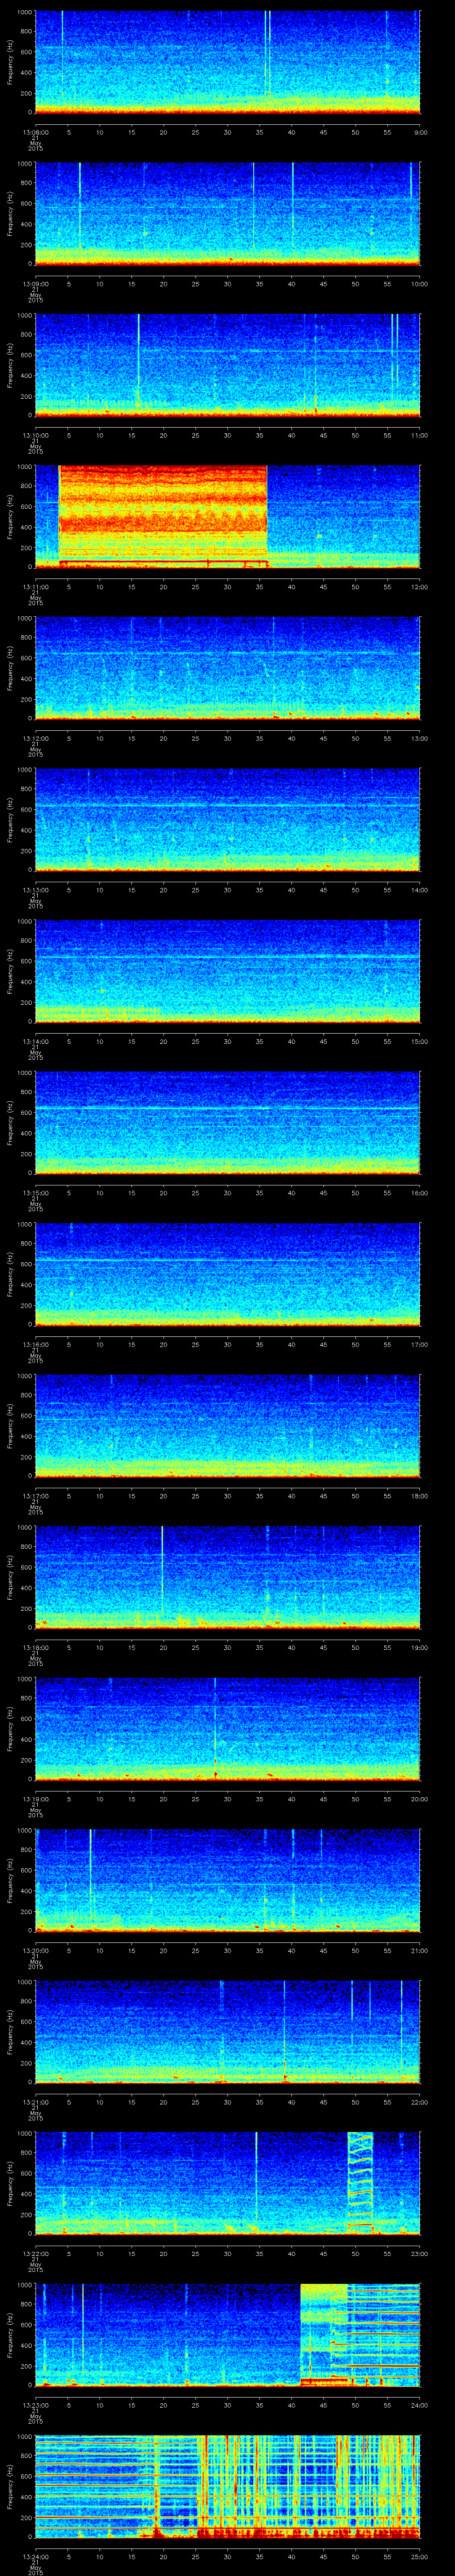The image size is (455, 2576).
Task: Click the "12:00" end time label
Action: coord(420,587)
